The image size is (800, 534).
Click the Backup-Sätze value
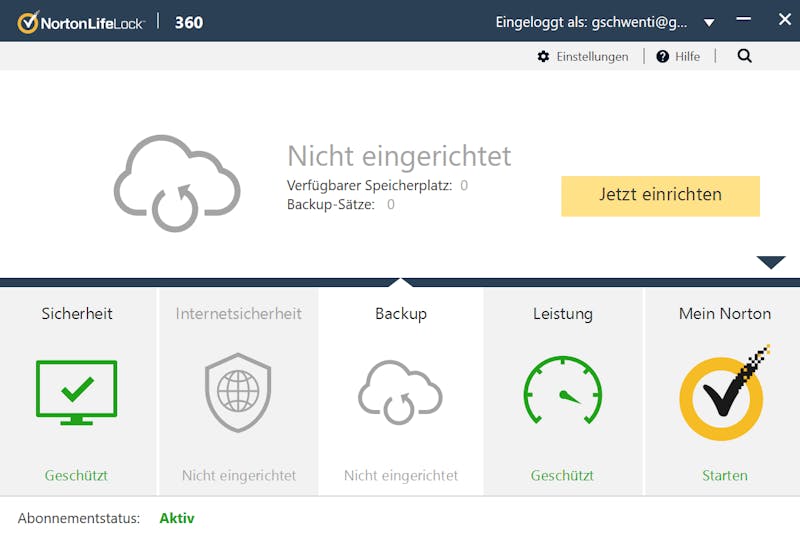390,205
